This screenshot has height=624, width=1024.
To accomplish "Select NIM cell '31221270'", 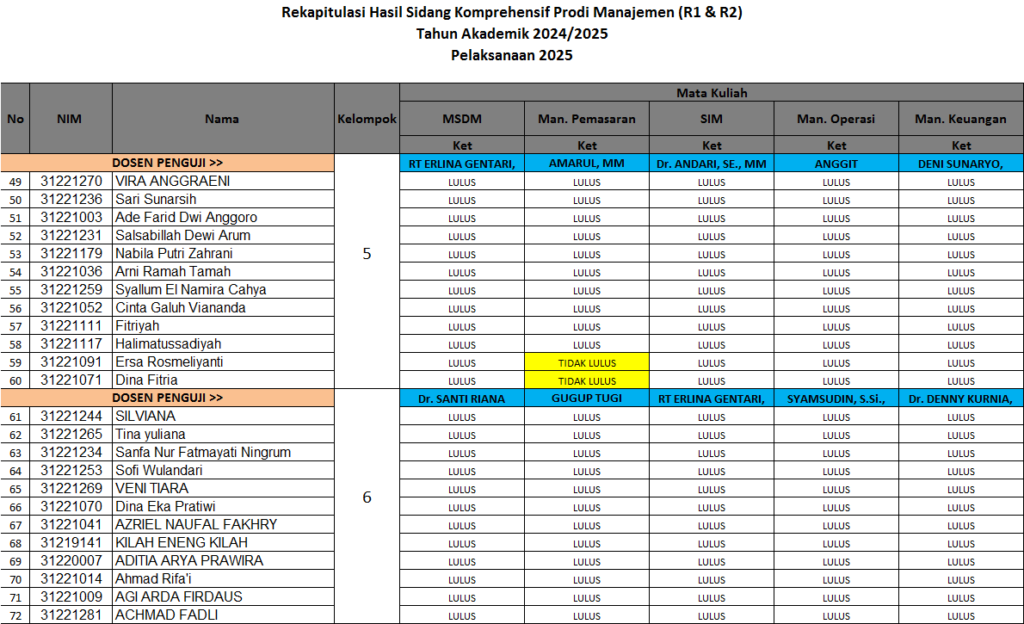I will click(x=71, y=181).
